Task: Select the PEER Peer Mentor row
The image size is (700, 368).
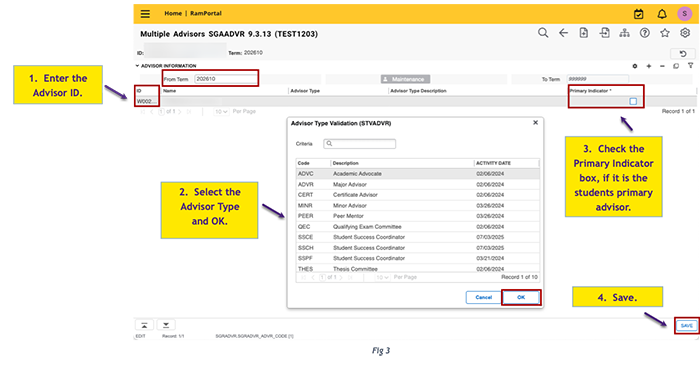Action: (417, 216)
